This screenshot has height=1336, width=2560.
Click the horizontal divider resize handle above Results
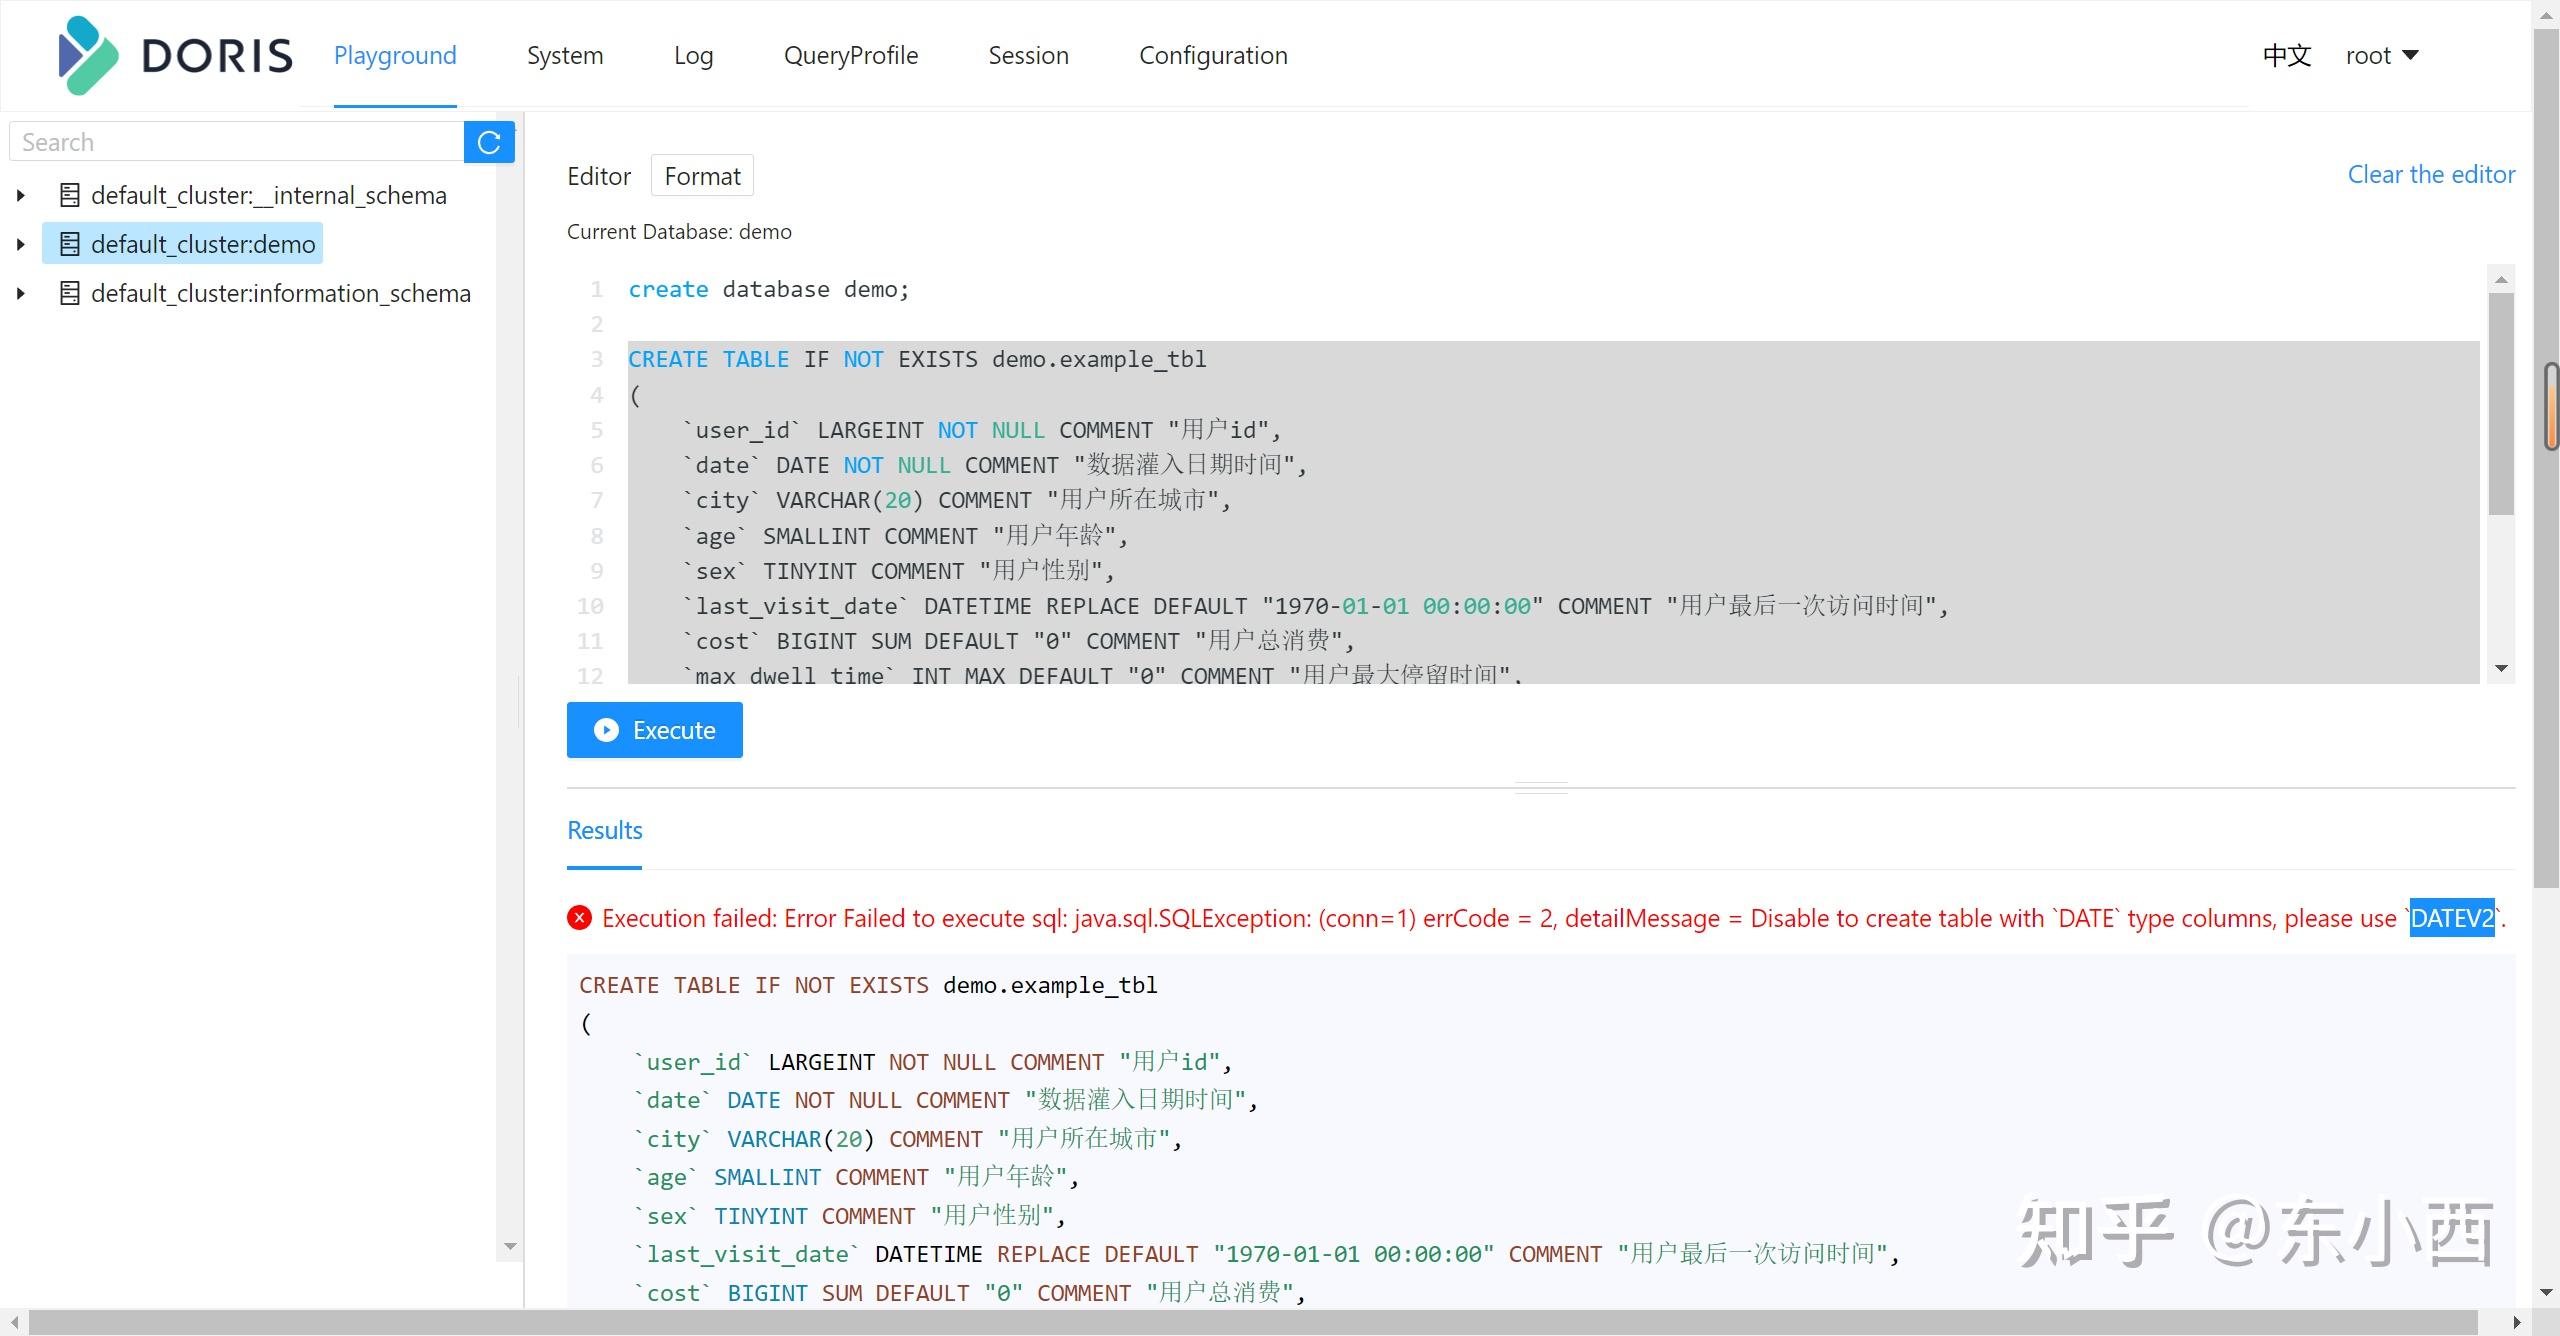(x=1541, y=787)
